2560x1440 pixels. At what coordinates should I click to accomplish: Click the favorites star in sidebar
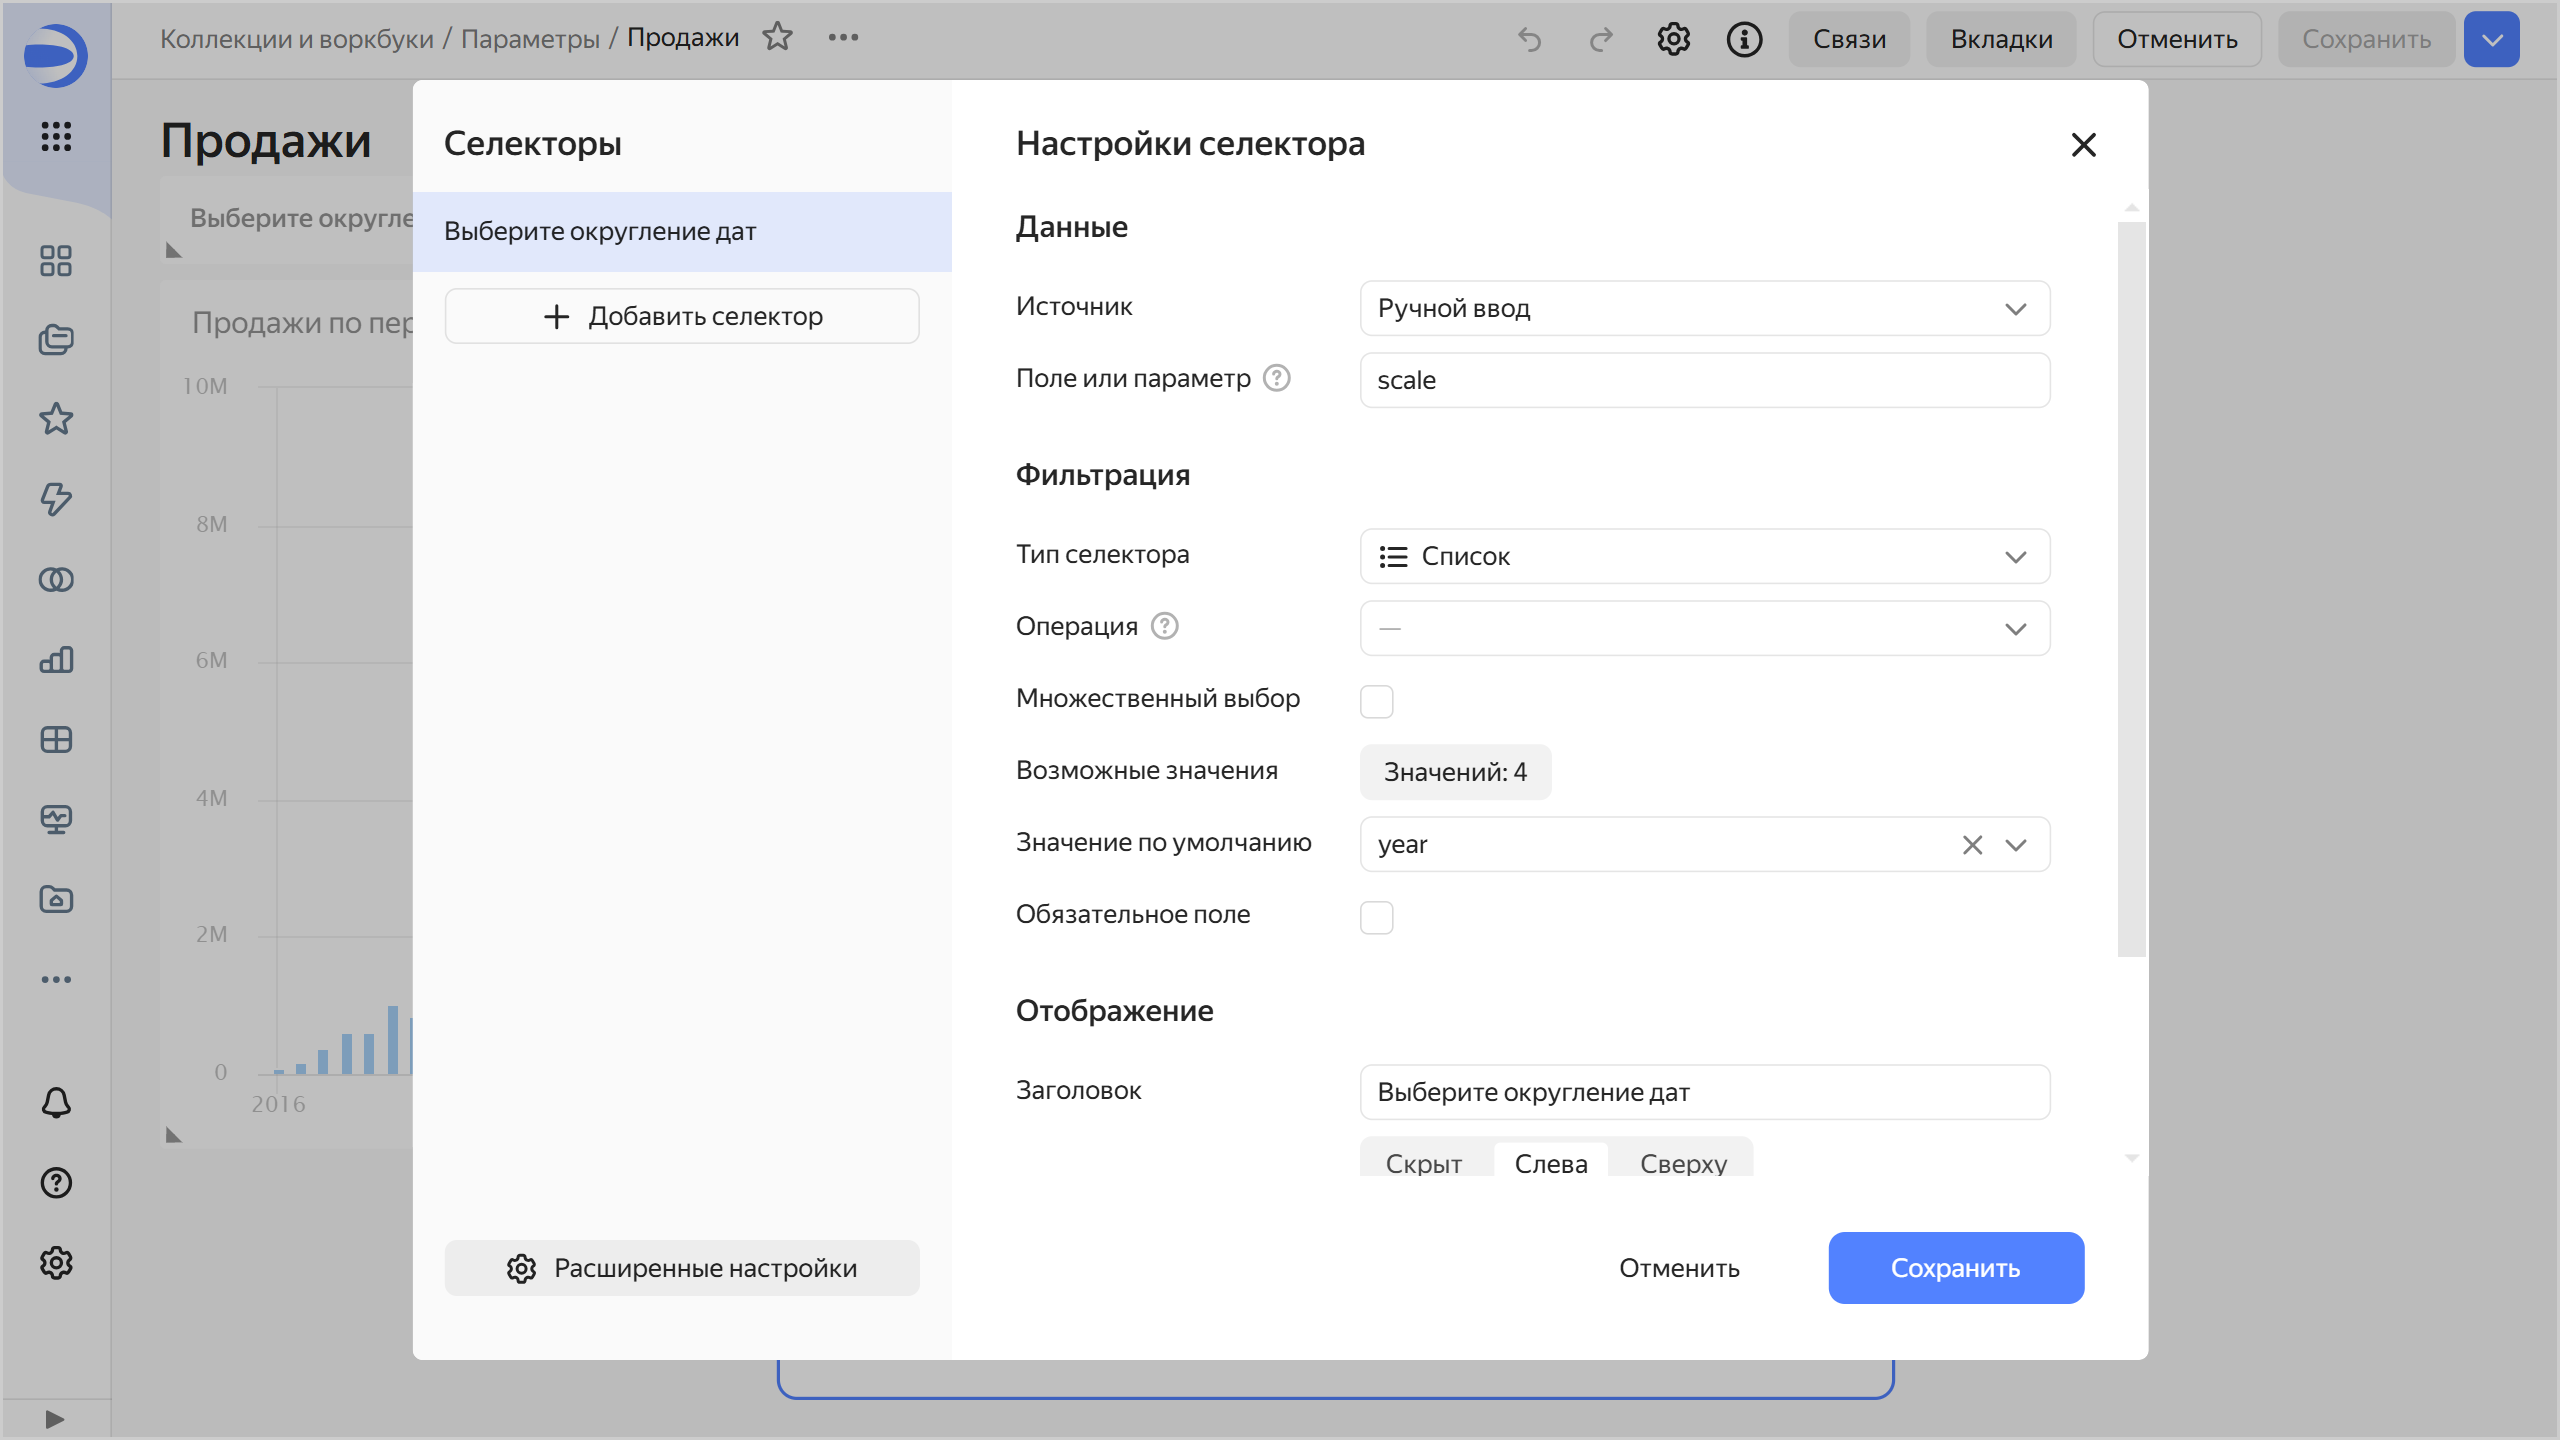coord(56,419)
